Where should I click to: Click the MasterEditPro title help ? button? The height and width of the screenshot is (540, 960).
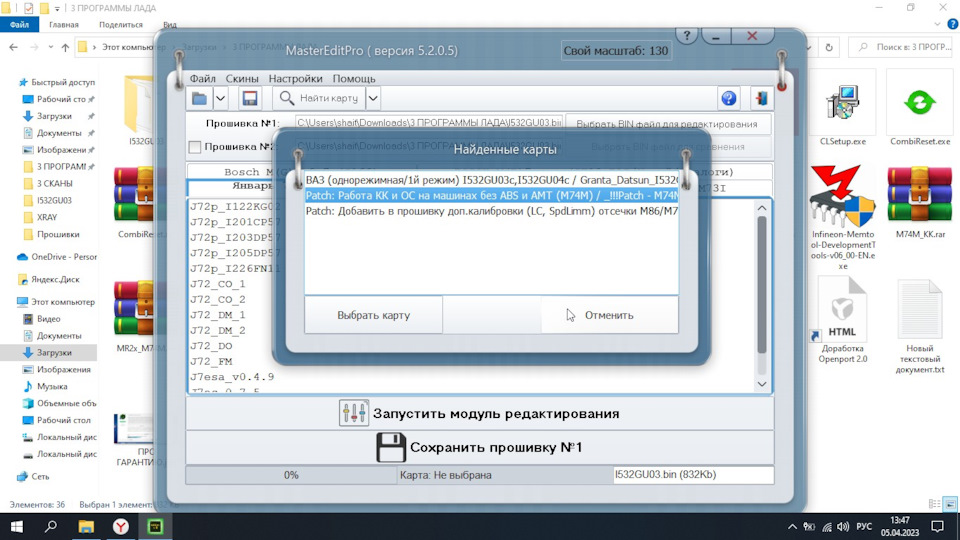[x=687, y=36]
